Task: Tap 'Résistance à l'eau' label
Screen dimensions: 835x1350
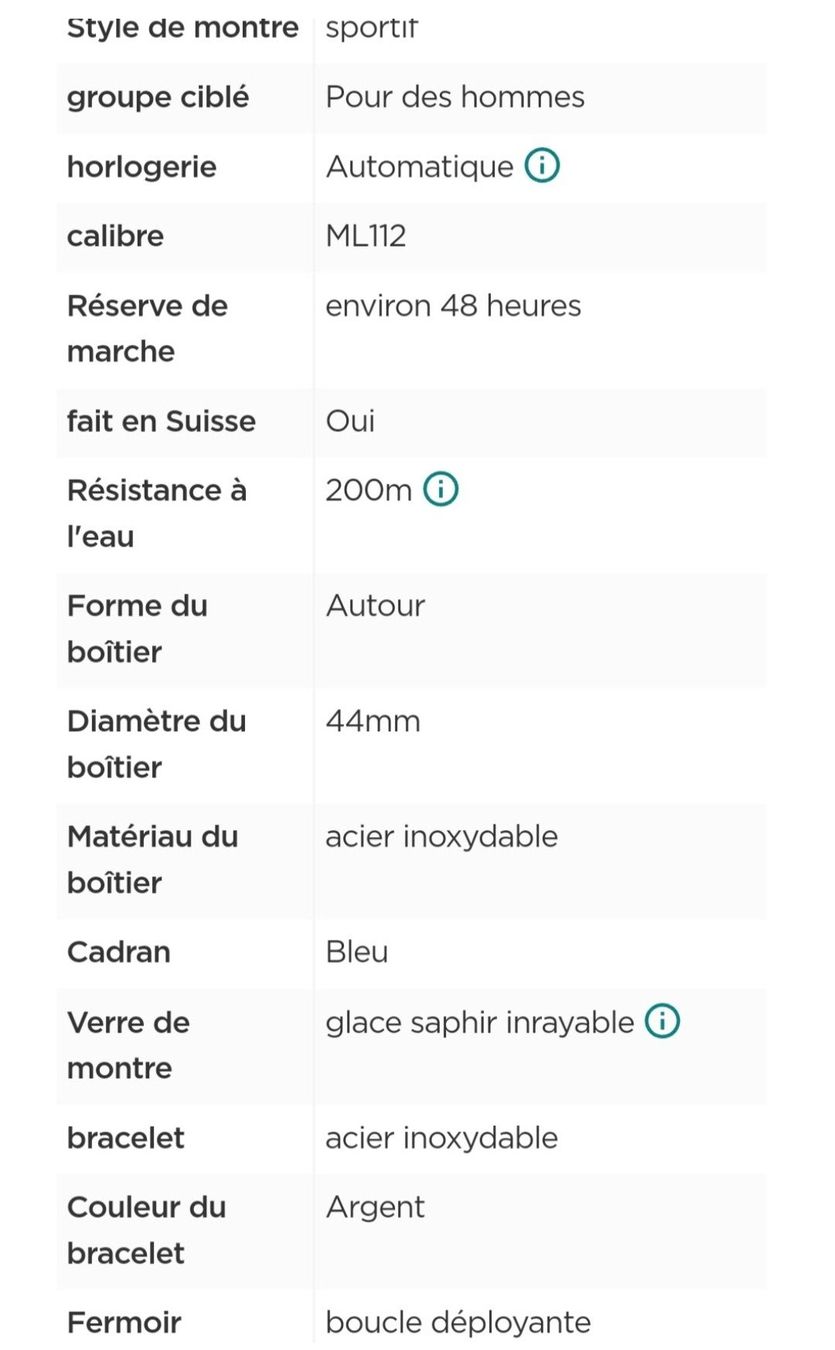Action: 157,513
